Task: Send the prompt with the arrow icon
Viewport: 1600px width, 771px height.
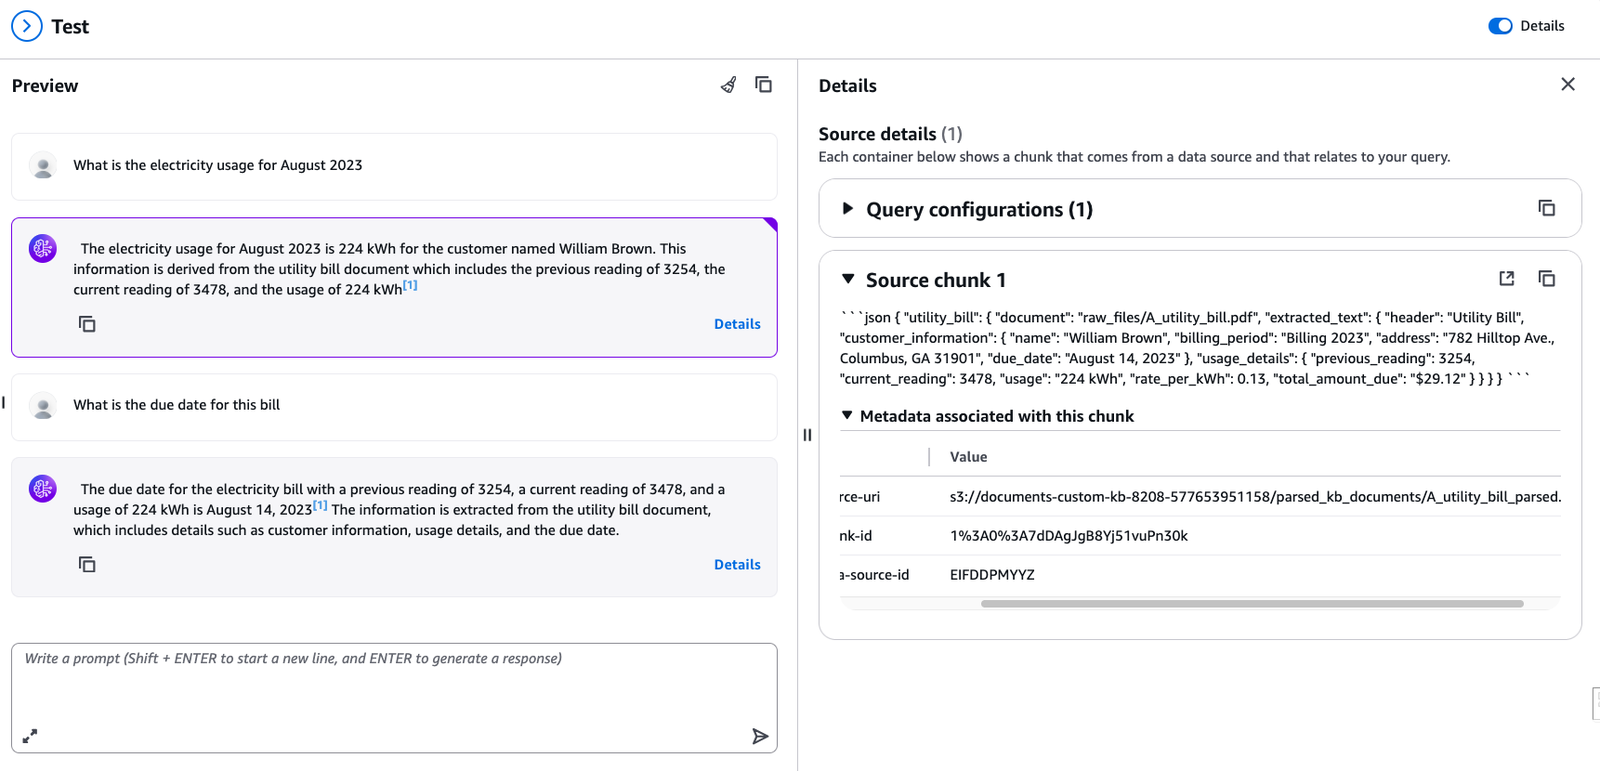Action: [x=760, y=737]
